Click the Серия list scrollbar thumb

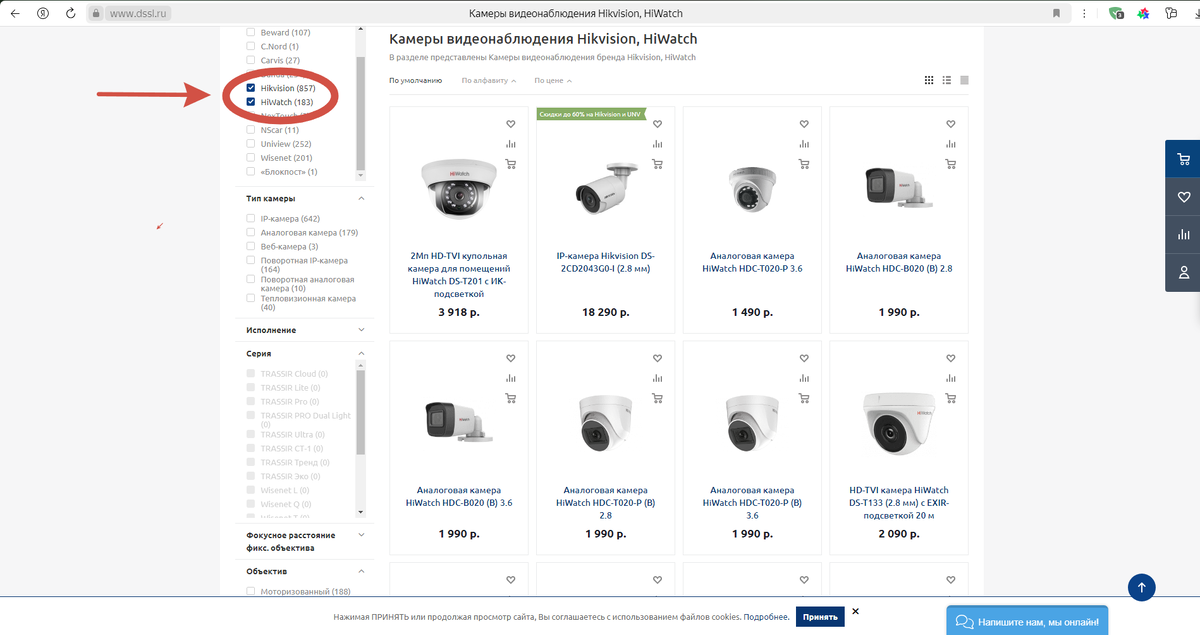coord(361,410)
